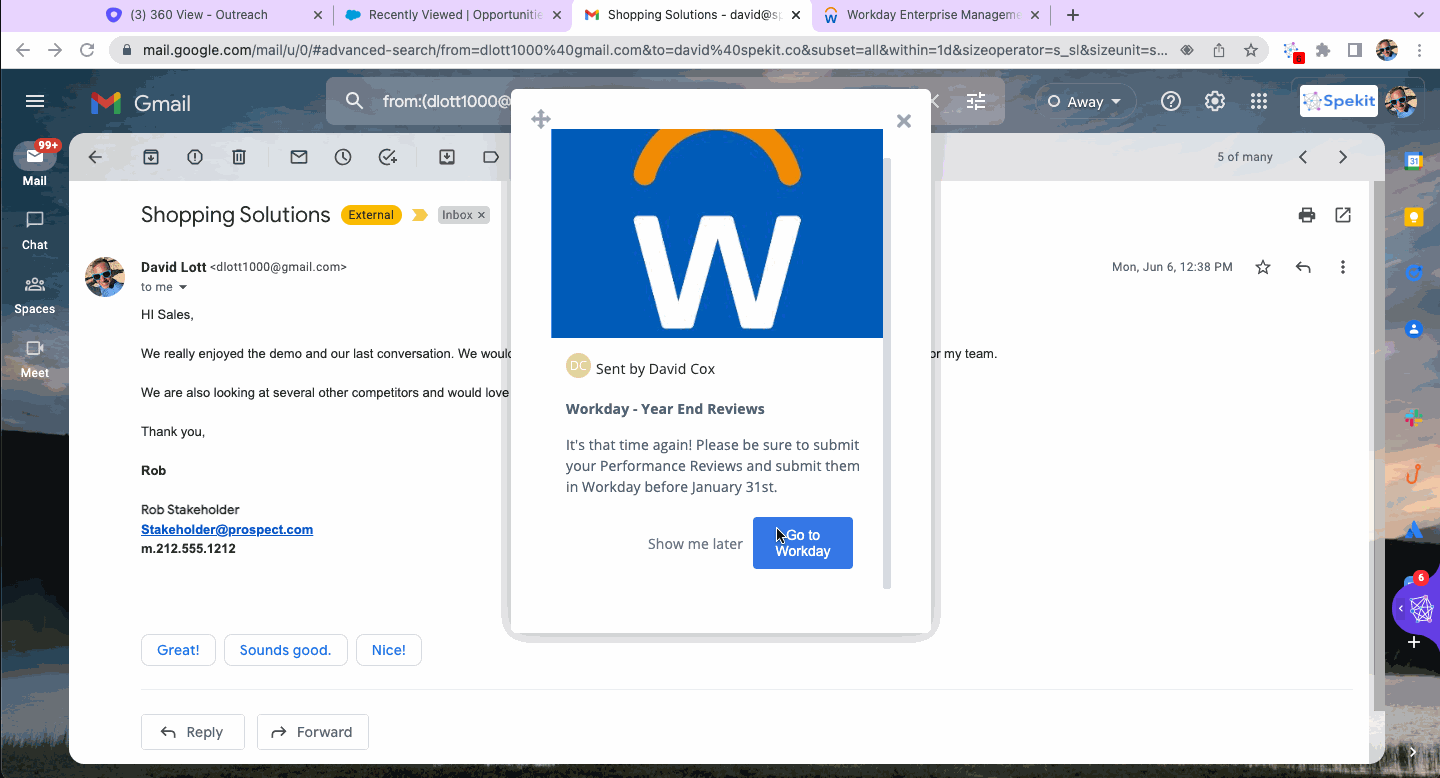Snooze this email with the clock icon
The width and height of the screenshot is (1440, 778).
click(x=343, y=157)
